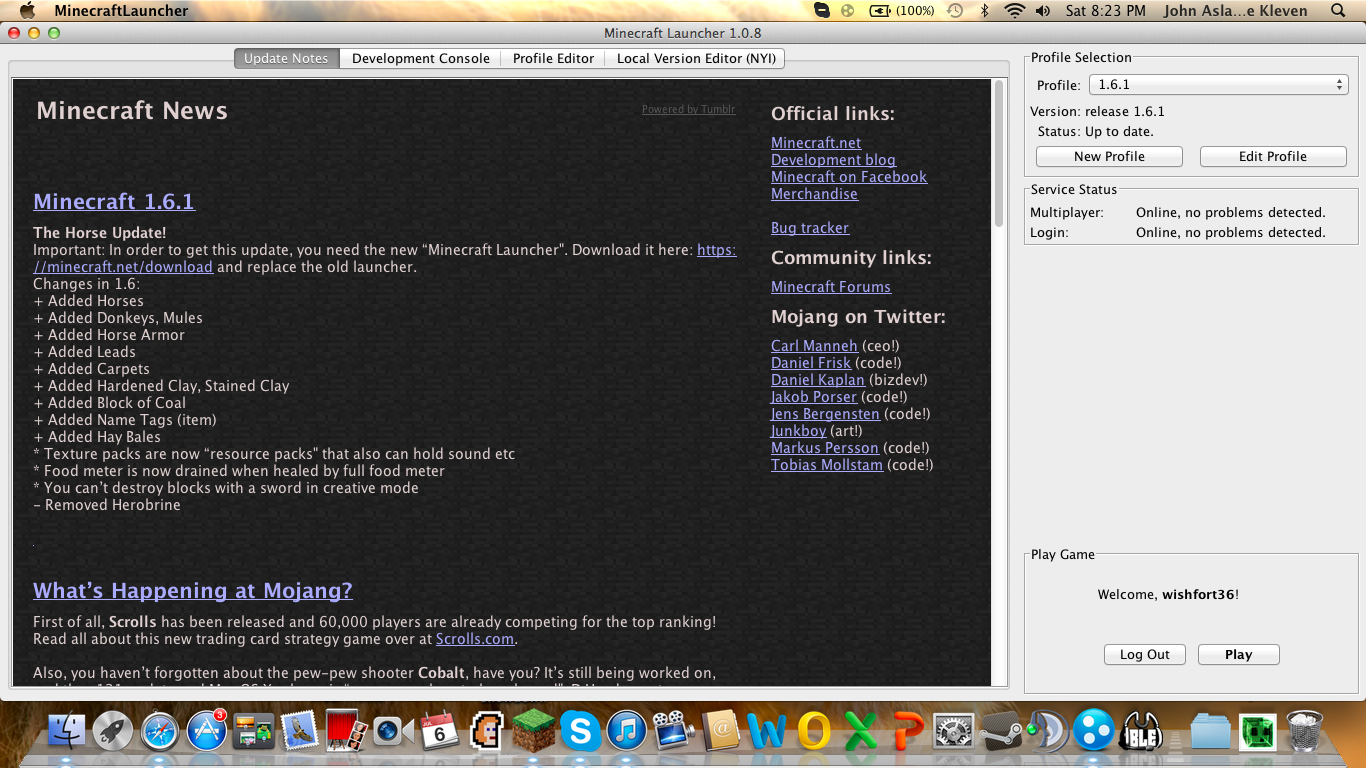Open Skype from the dock
The height and width of the screenshot is (768, 1366).
pos(580,730)
